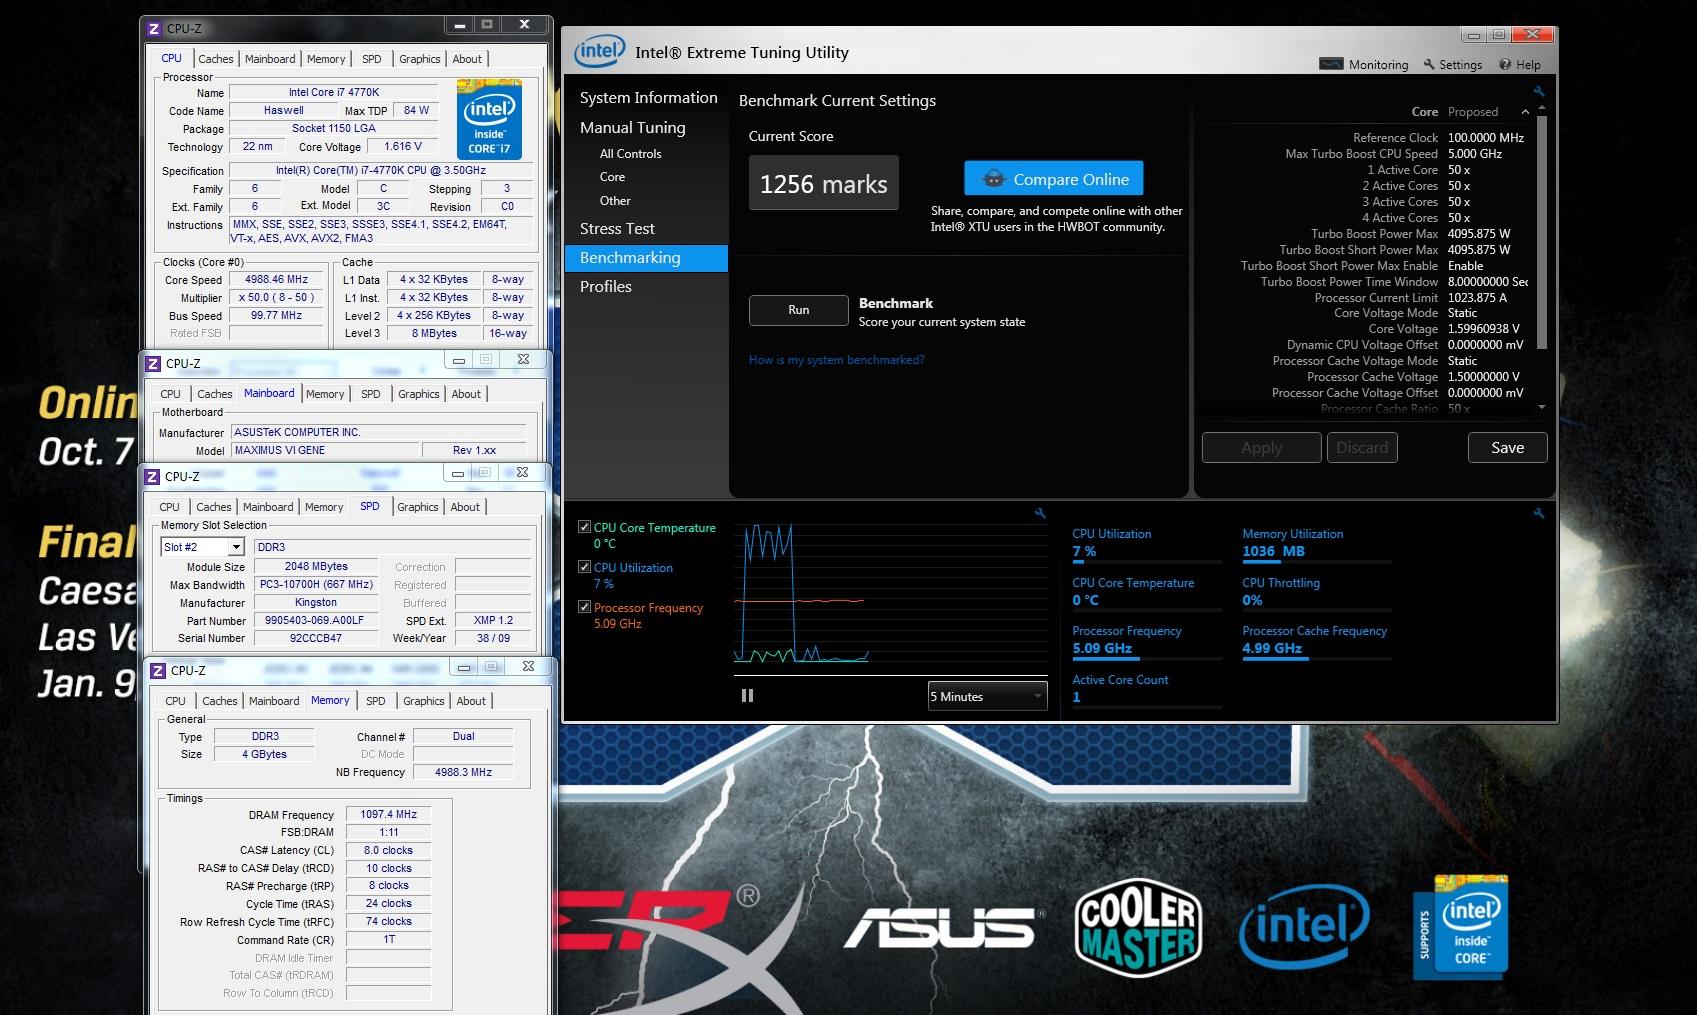
Task: Select CPU tab in CPU-Z Mainboard window
Action: [x=170, y=394]
